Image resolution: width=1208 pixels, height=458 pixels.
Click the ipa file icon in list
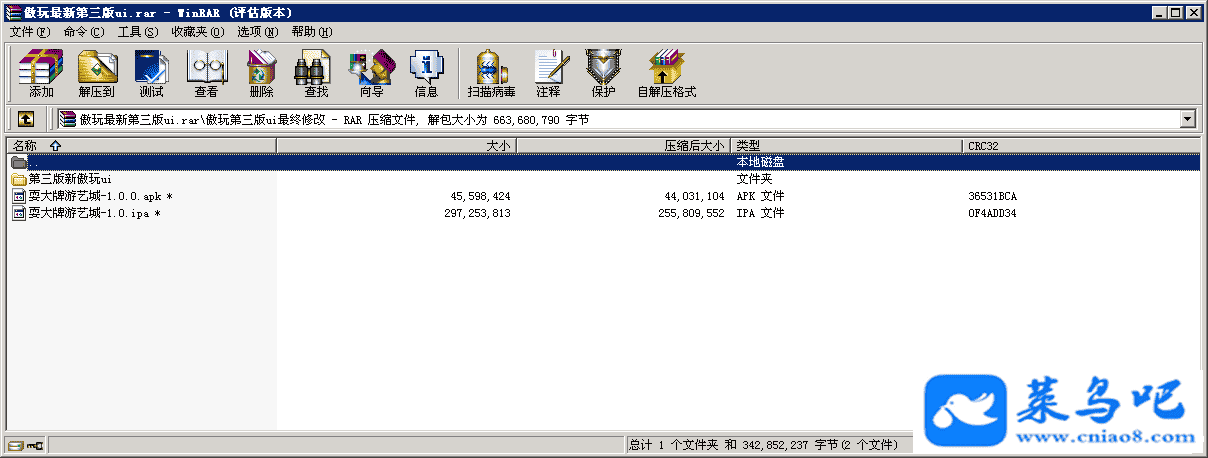(19, 213)
